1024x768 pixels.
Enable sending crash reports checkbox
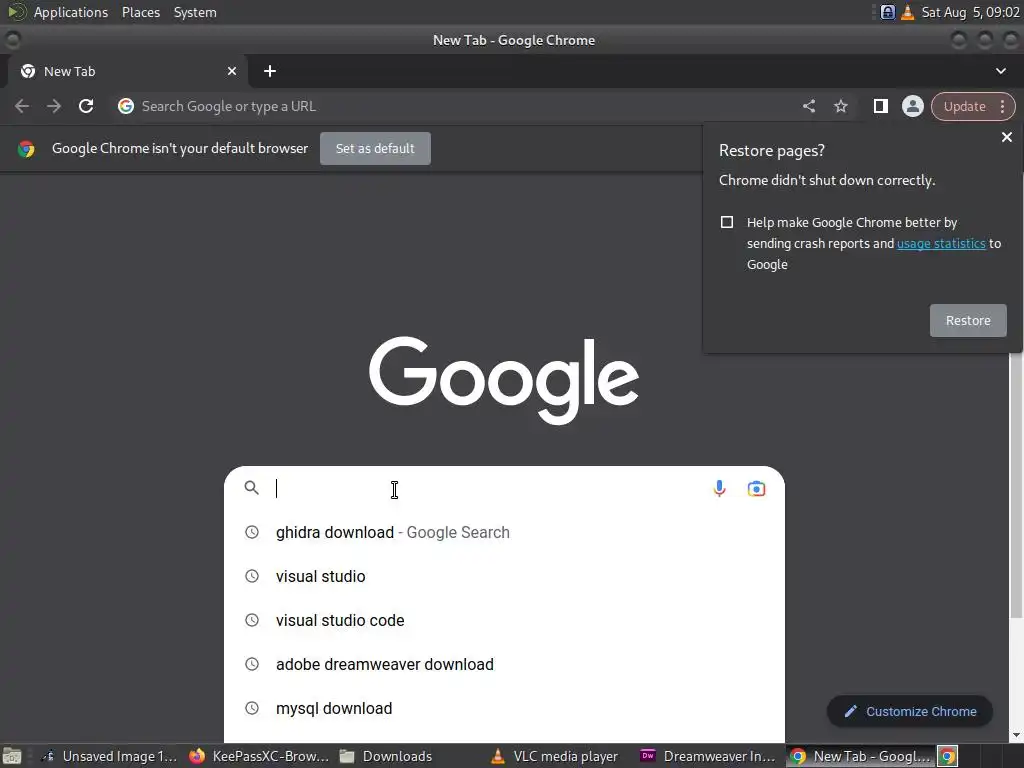click(727, 222)
